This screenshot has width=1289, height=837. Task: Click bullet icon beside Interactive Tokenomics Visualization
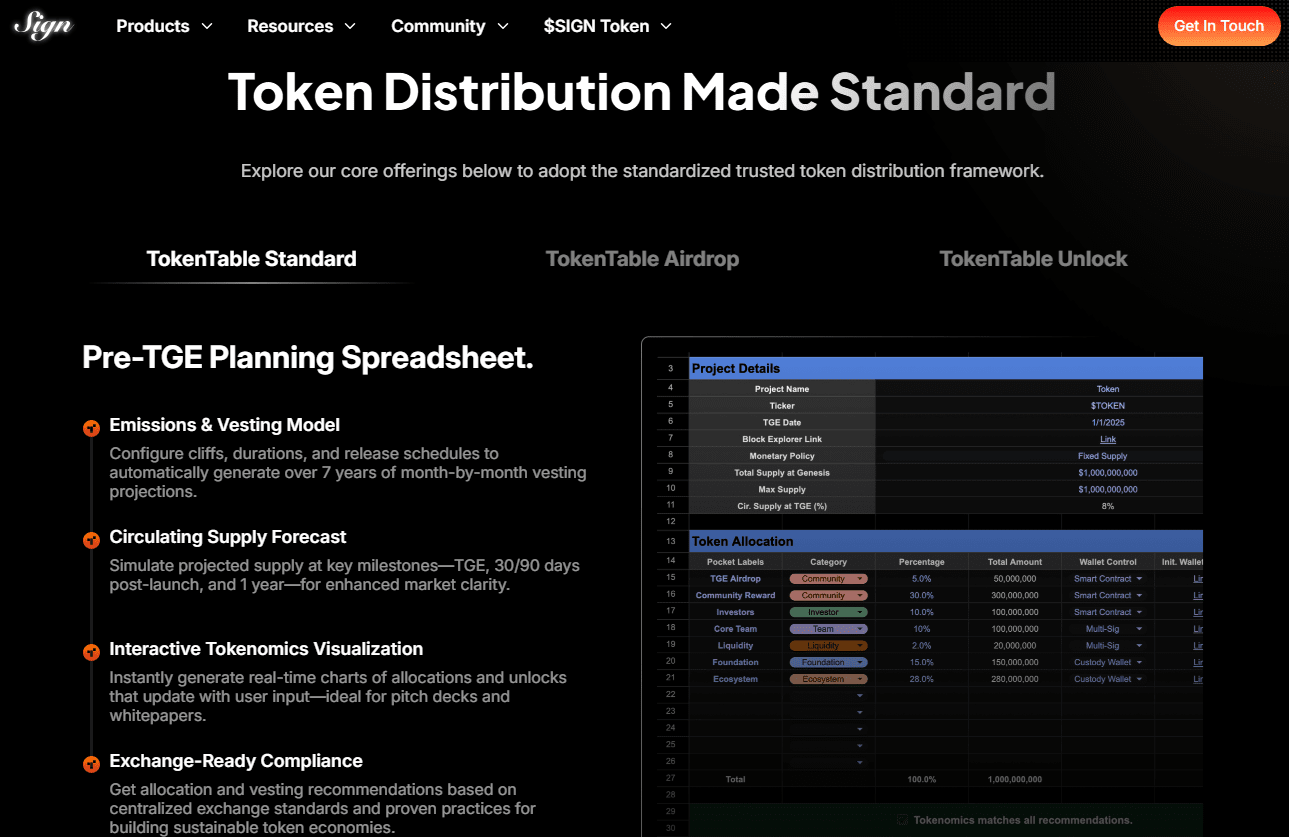tap(91, 652)
